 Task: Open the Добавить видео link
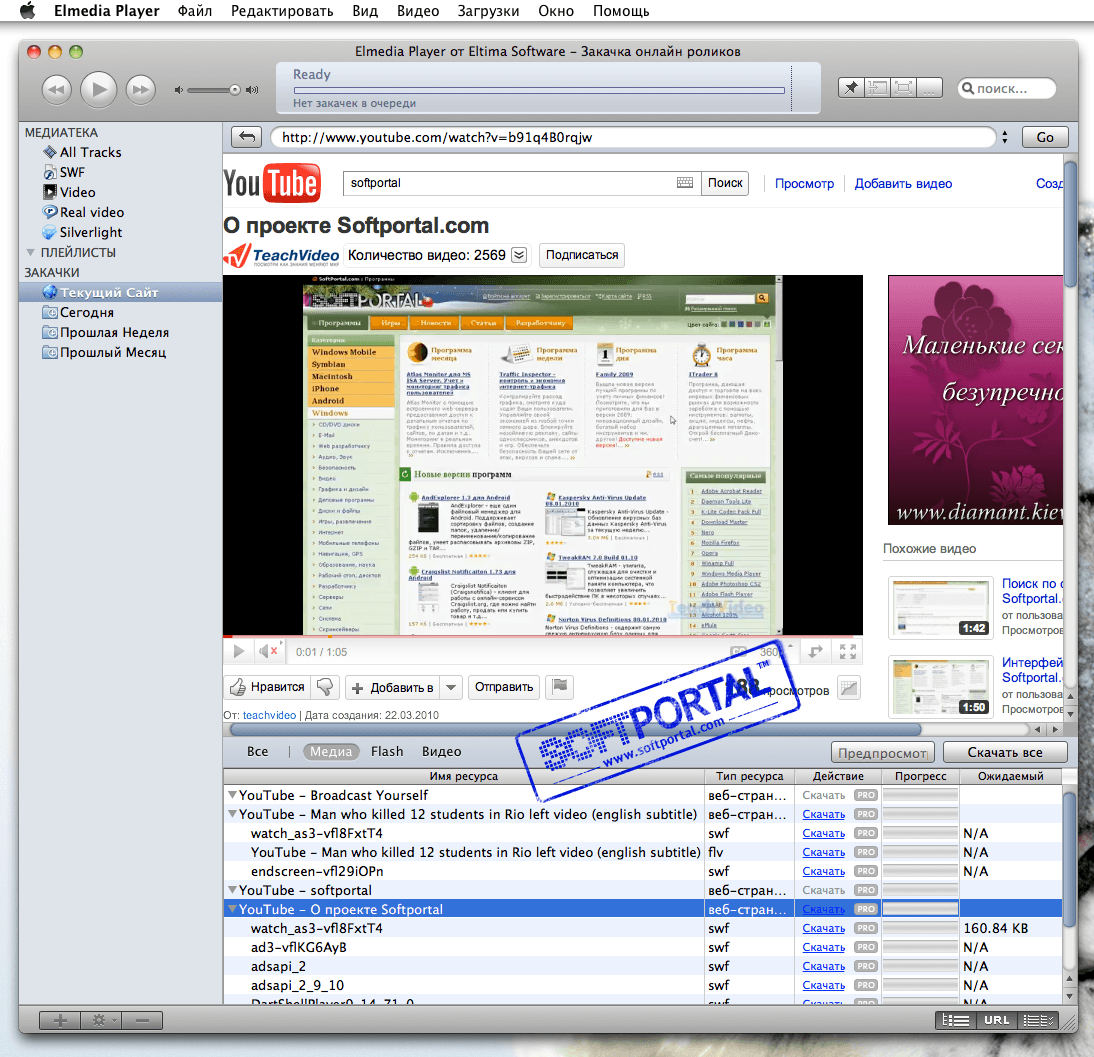pos(903,183)
